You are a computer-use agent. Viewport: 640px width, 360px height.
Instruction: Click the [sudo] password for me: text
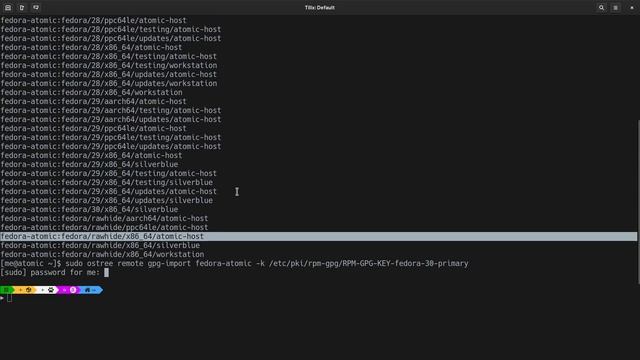[50, 272]
